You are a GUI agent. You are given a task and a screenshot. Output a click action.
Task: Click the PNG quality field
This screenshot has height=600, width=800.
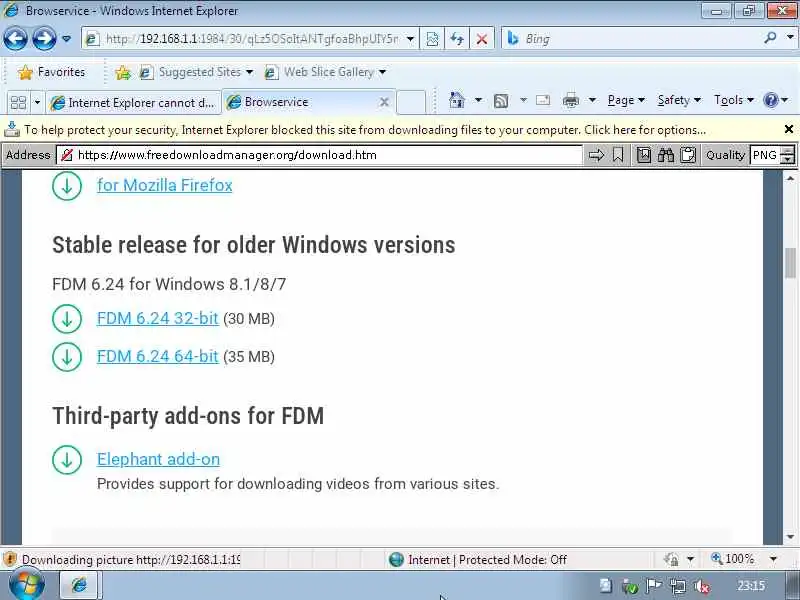coord(765,155)
